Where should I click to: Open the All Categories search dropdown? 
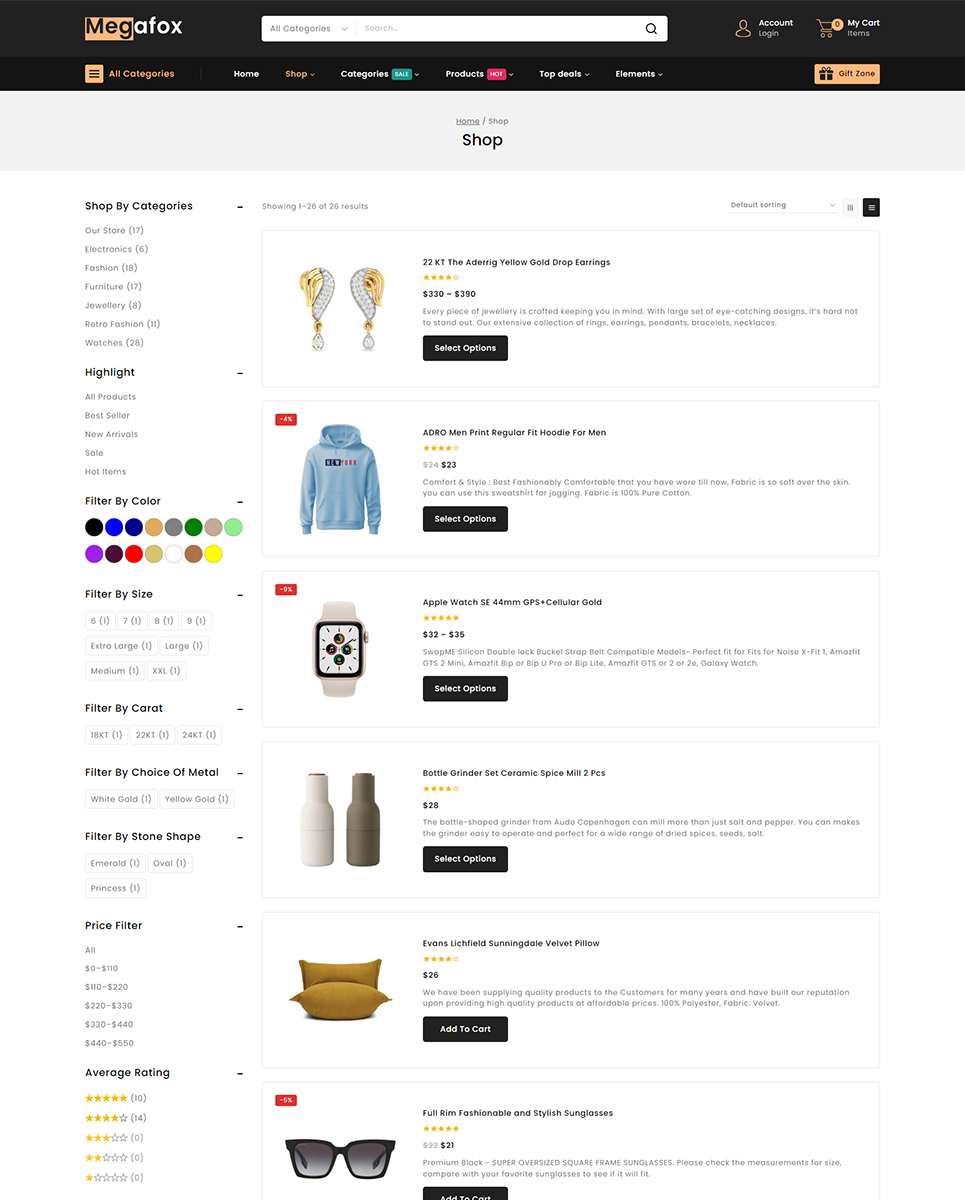pos(308,29)
